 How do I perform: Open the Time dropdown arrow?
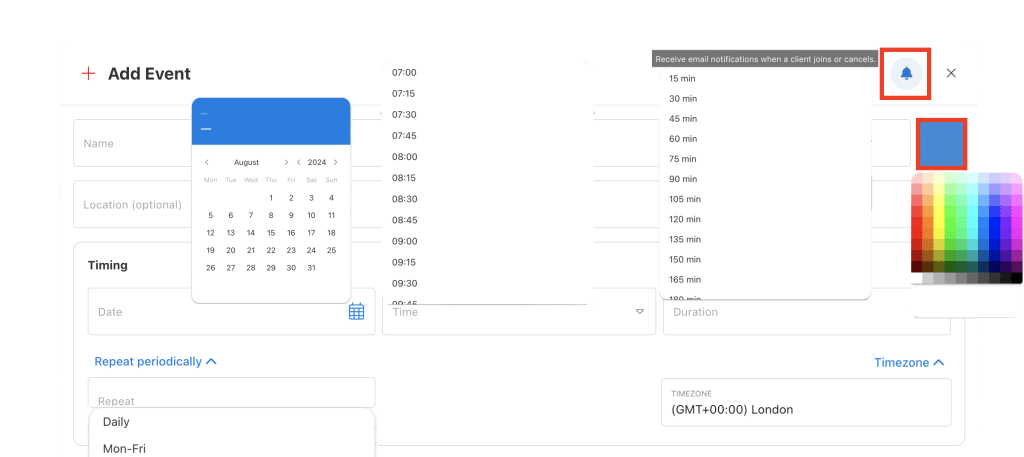pyautogui.click(x=640, y=312)
